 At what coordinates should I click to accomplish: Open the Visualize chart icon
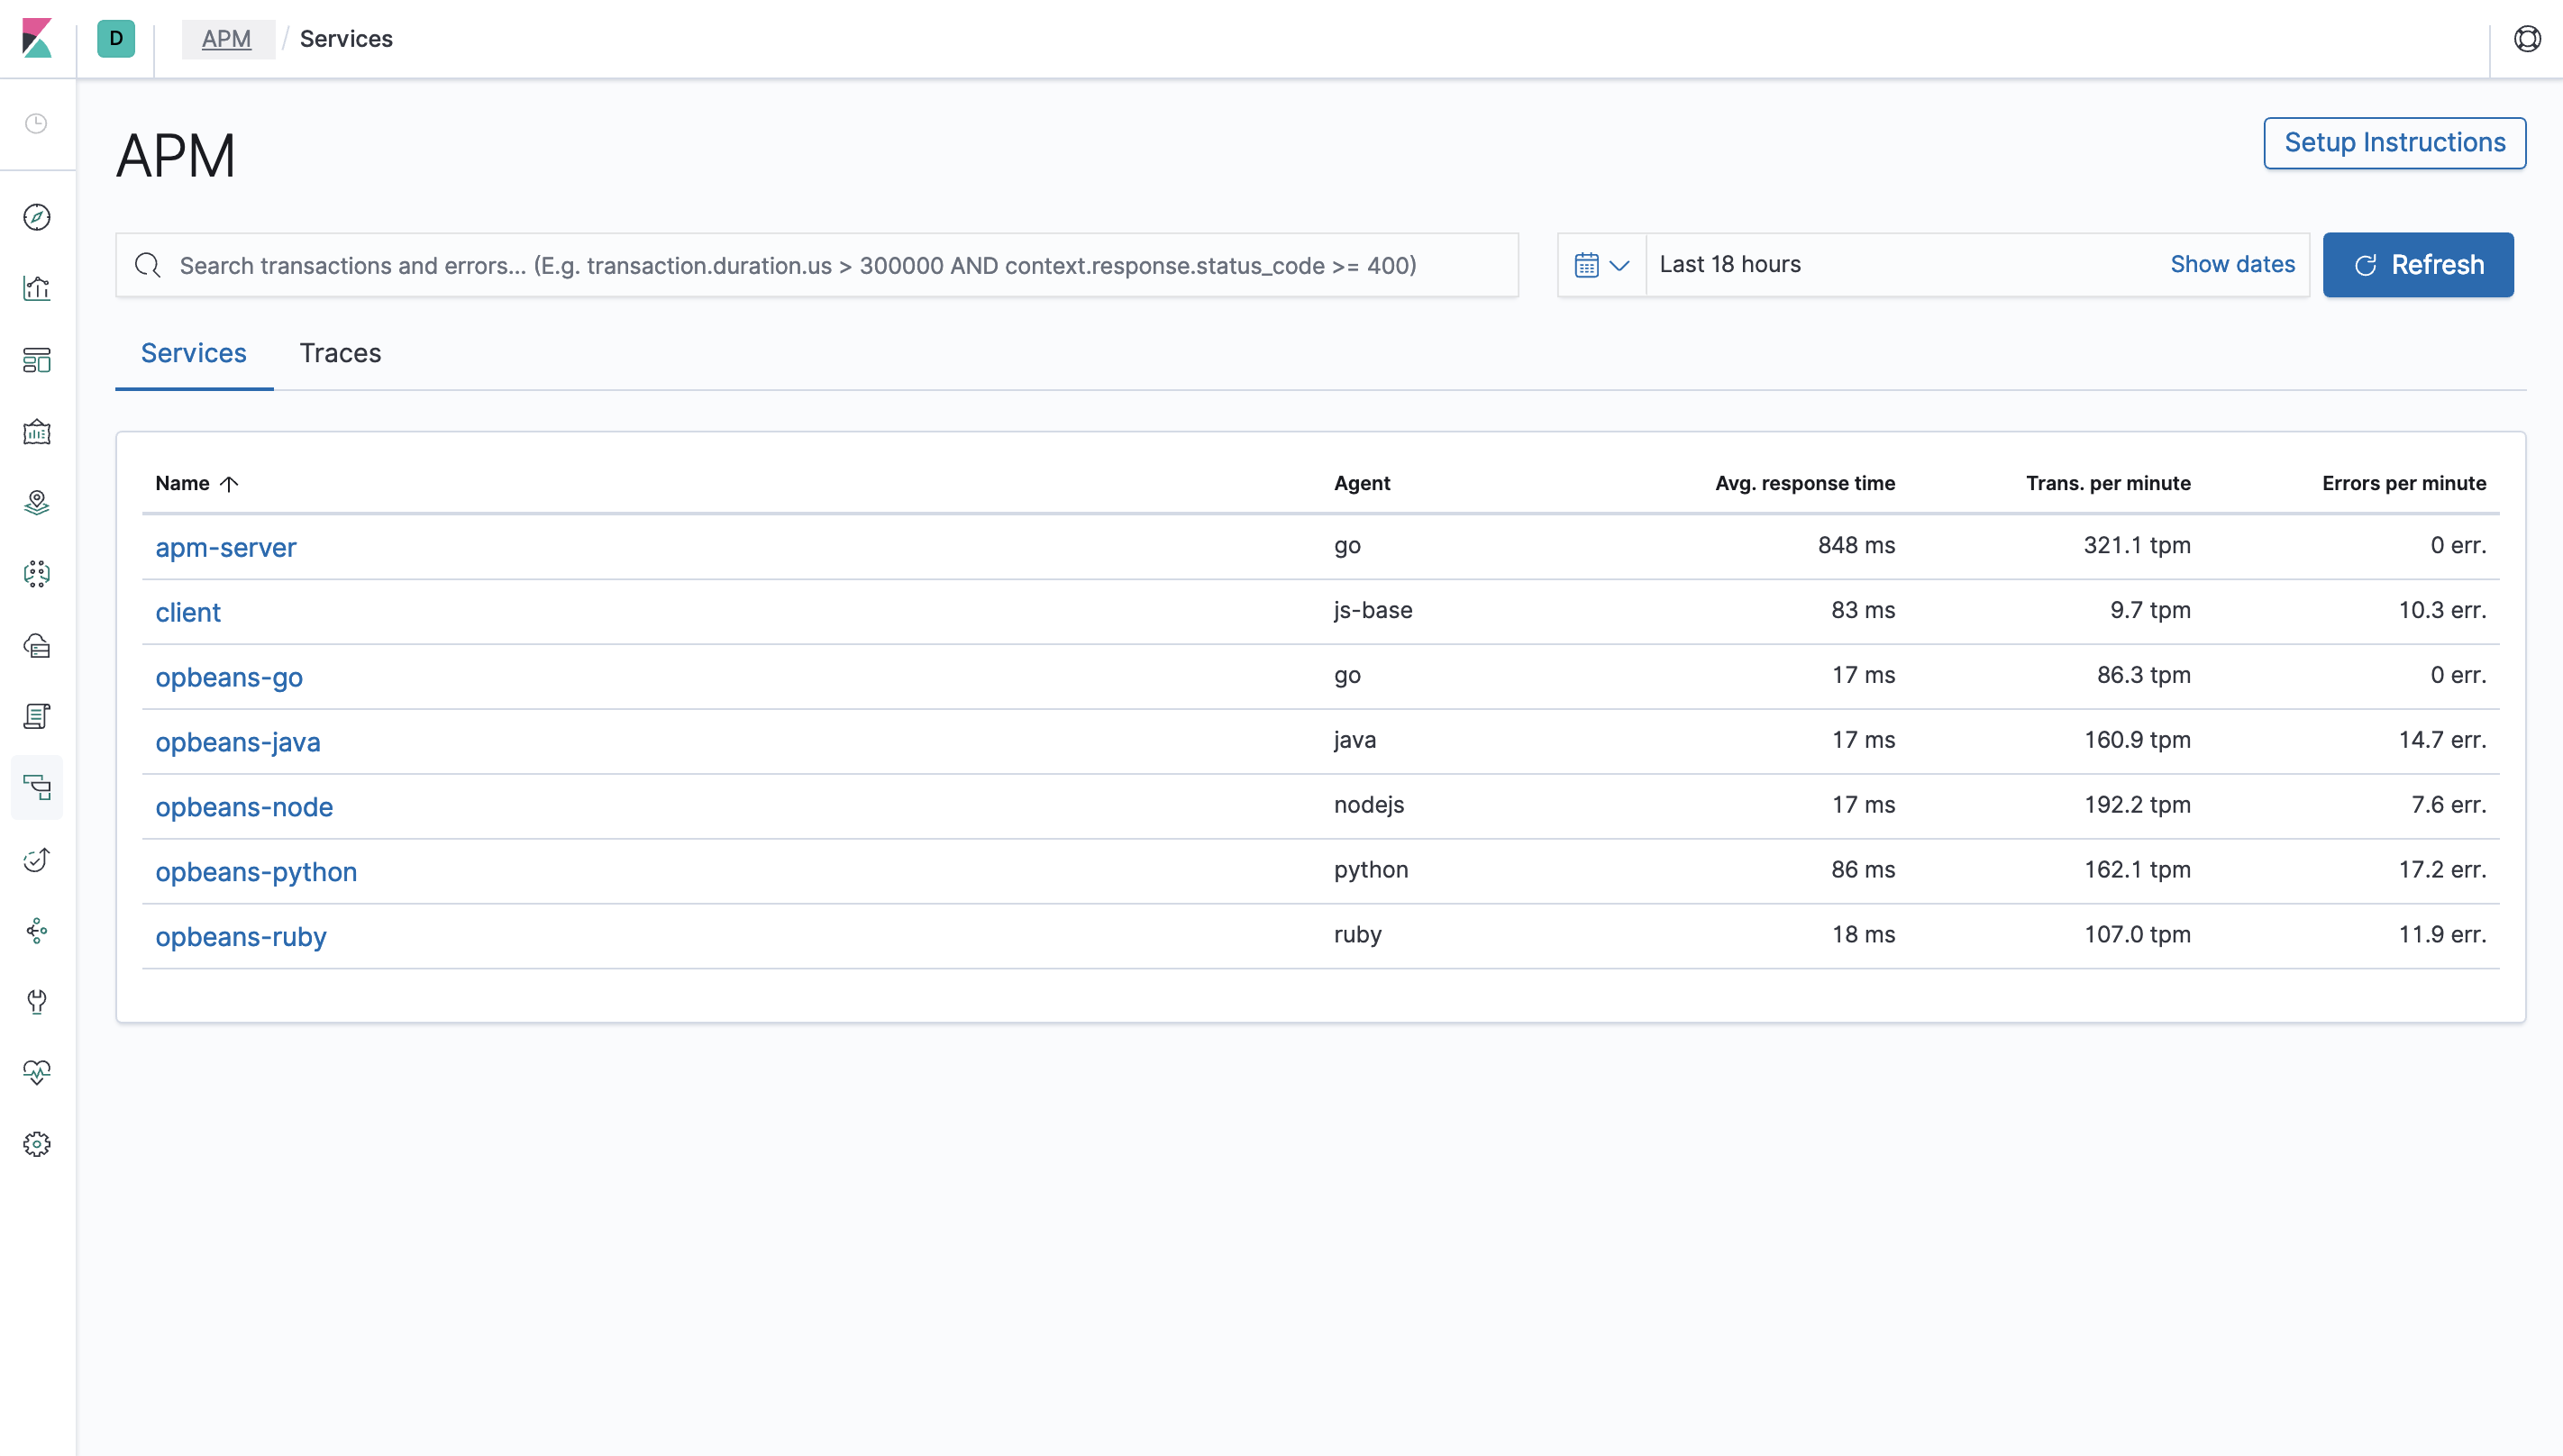37,288
